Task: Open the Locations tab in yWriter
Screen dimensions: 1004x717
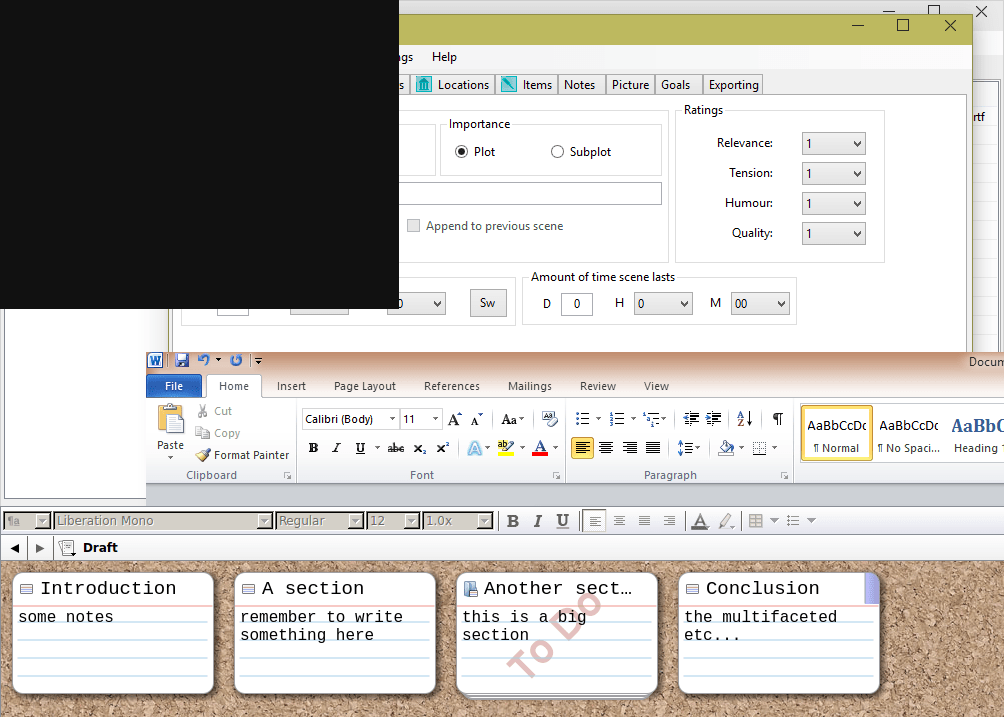Action: tap(453, 85)
